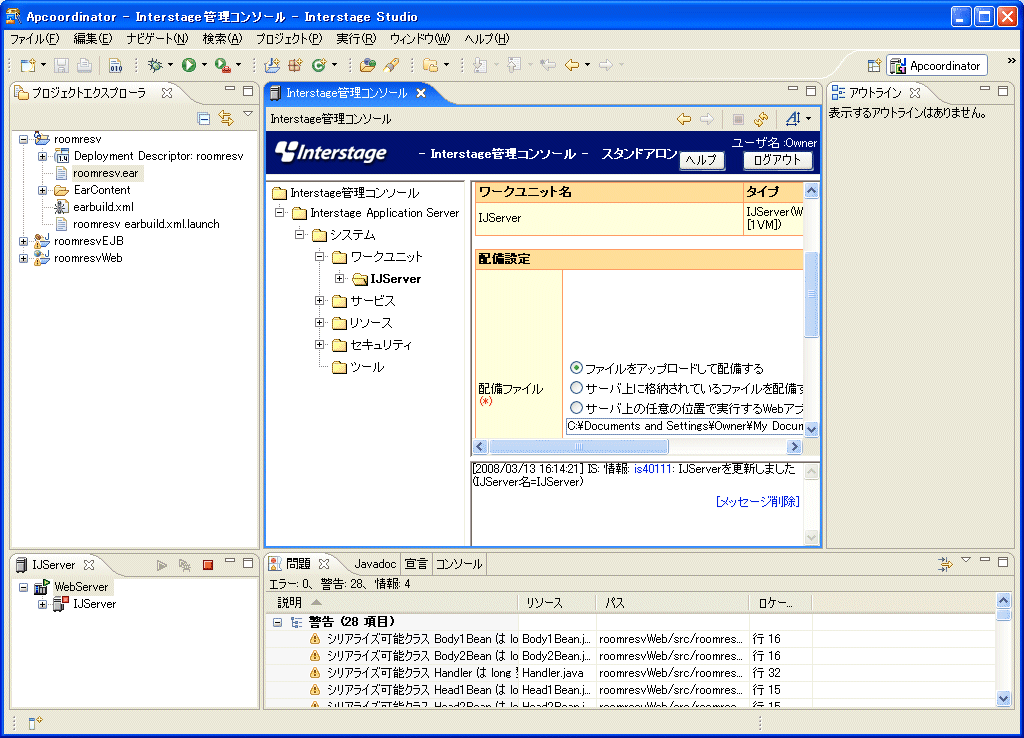The width and height of the screenshot is (1024, 738).
Task: Select the IJServer folder in console tree
Action: (395, 279)
